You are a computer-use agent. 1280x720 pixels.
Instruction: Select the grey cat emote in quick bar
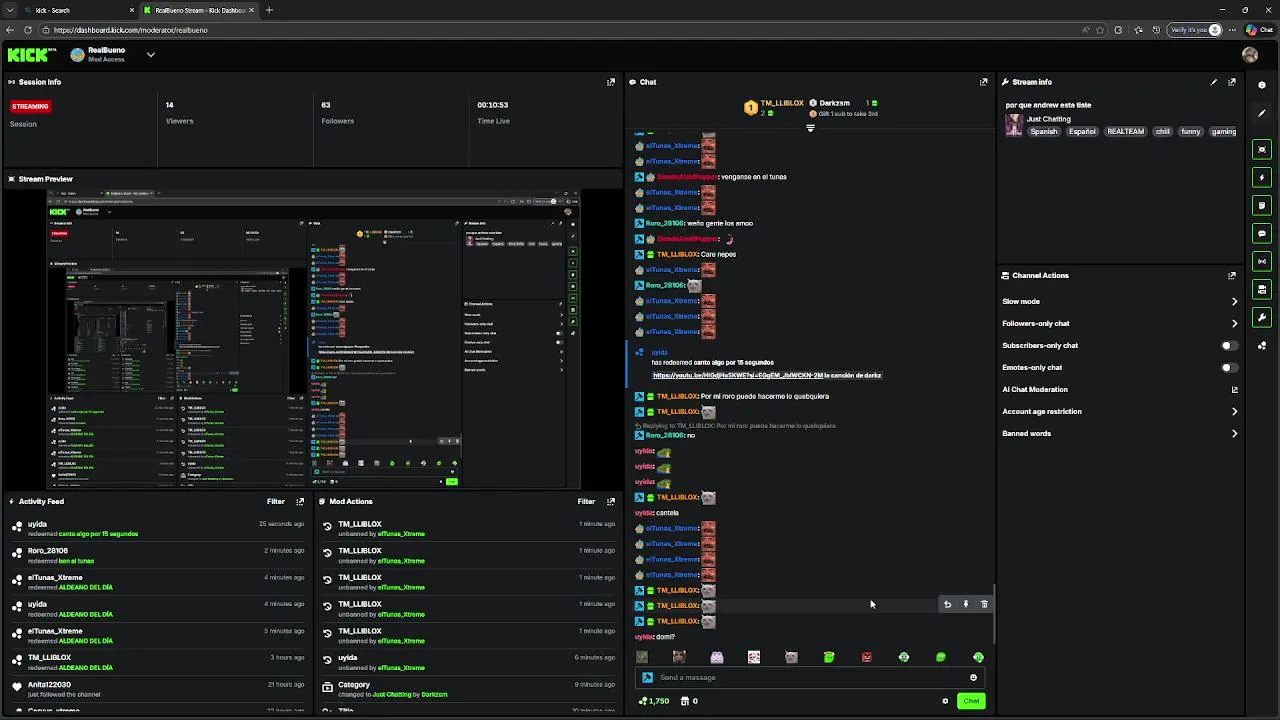pos(791,657)
